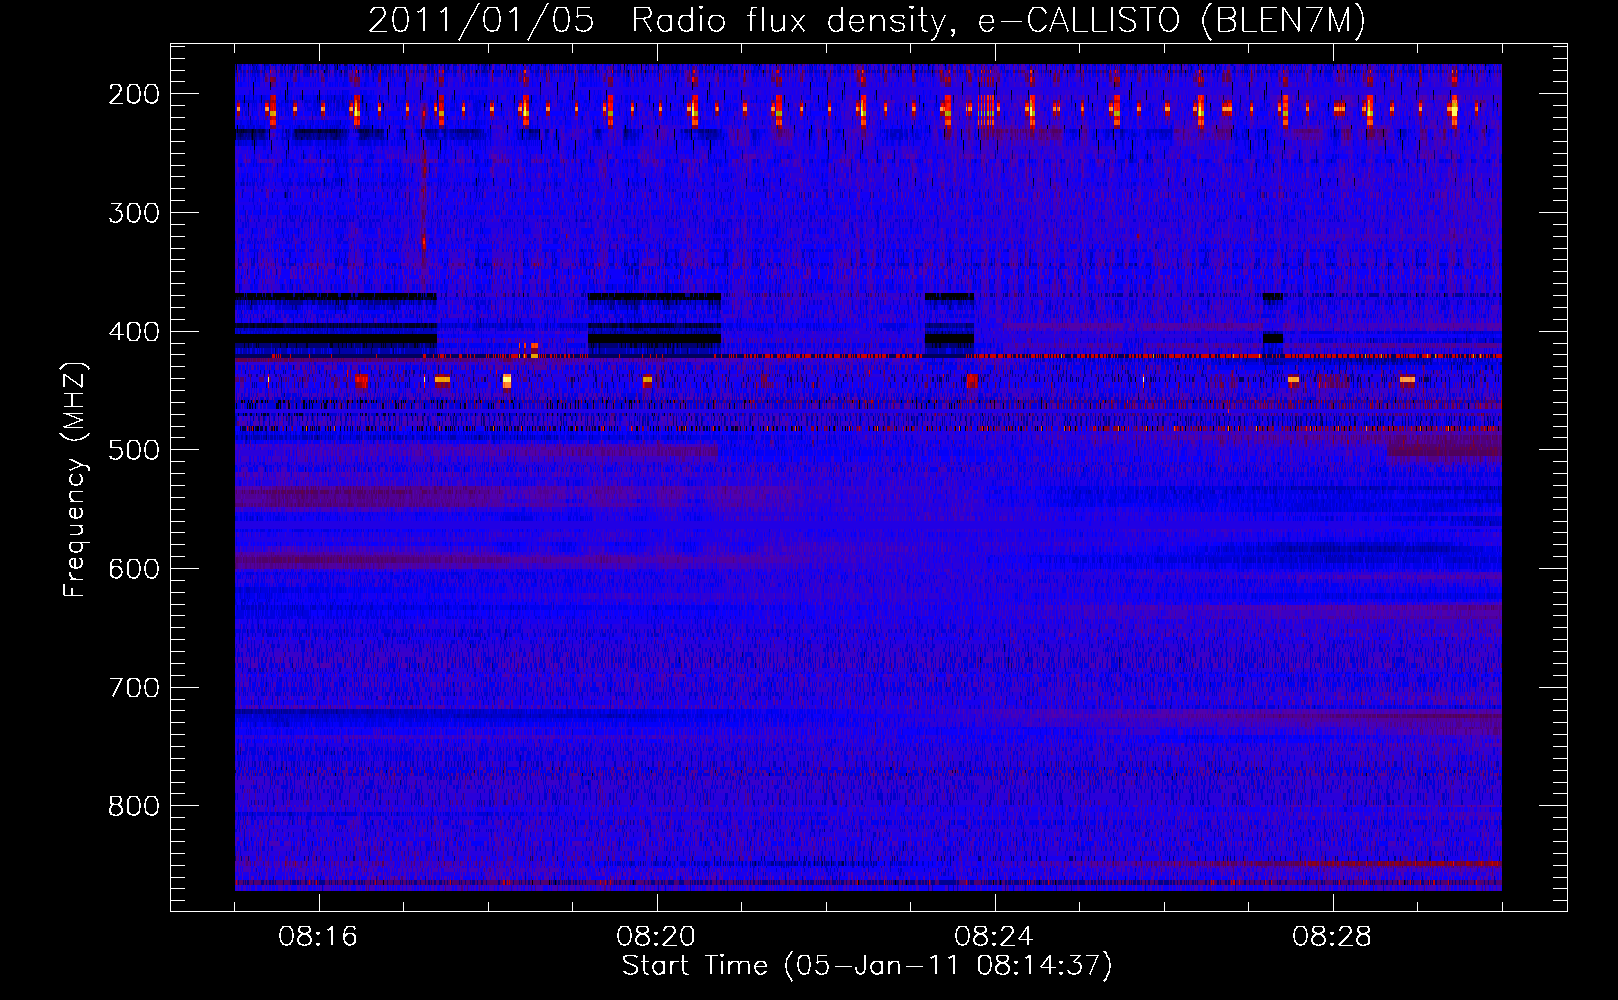The height and width of the screenshot is (1000, 1618).
Task: Click the 08:16 time tick label
Action: click(x=318, y=937)
